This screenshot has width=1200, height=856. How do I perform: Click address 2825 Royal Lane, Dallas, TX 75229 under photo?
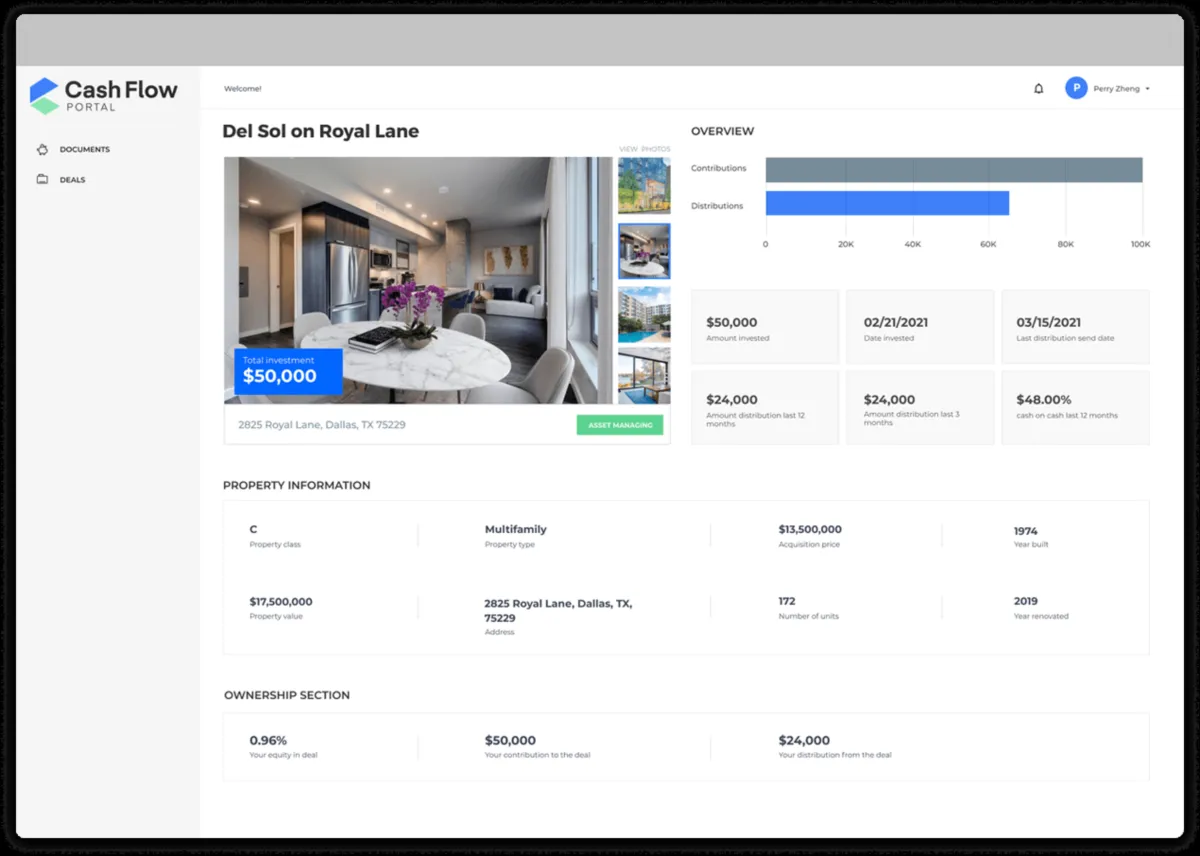(x=322, y=425)
